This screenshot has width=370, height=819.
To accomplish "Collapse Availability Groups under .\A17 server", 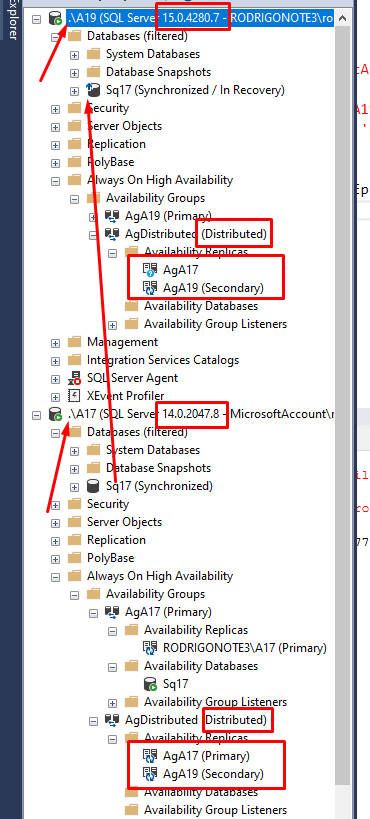I will click(74, 595).
